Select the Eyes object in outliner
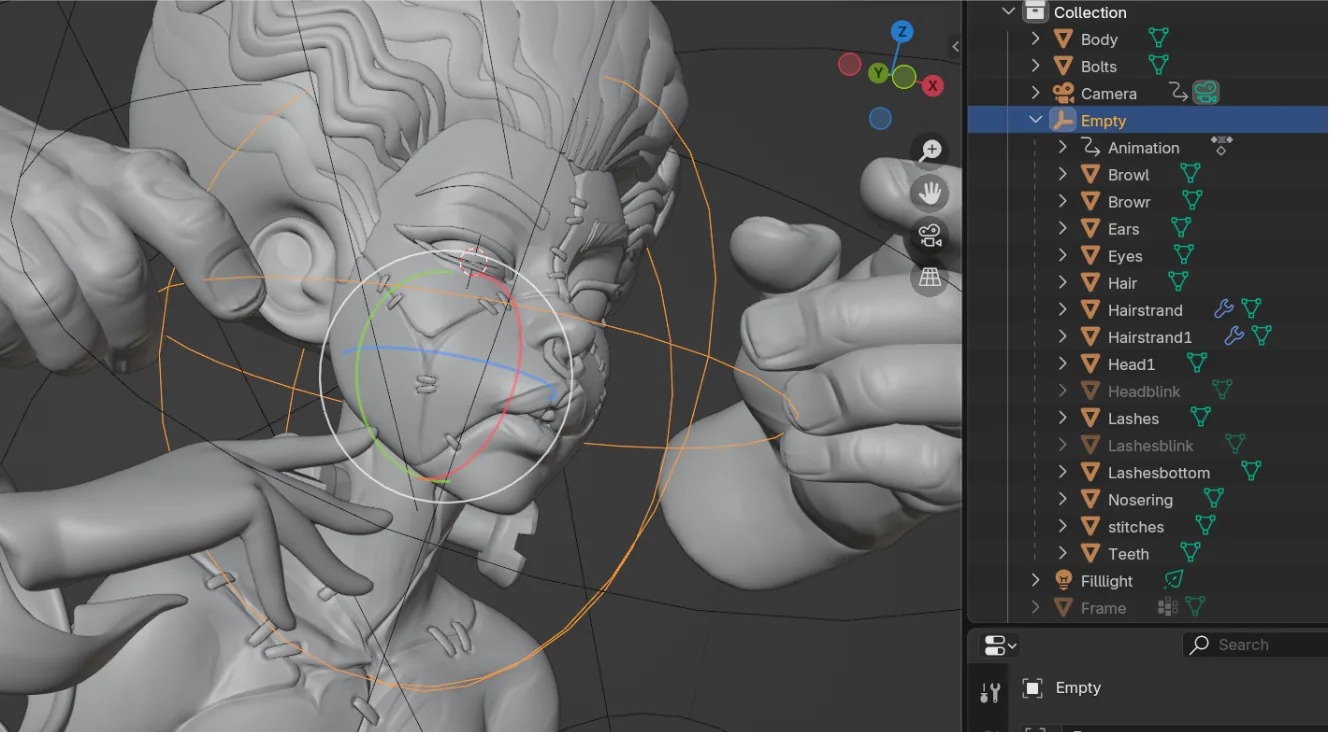The image size is (1330, 734). [1125, 256]
